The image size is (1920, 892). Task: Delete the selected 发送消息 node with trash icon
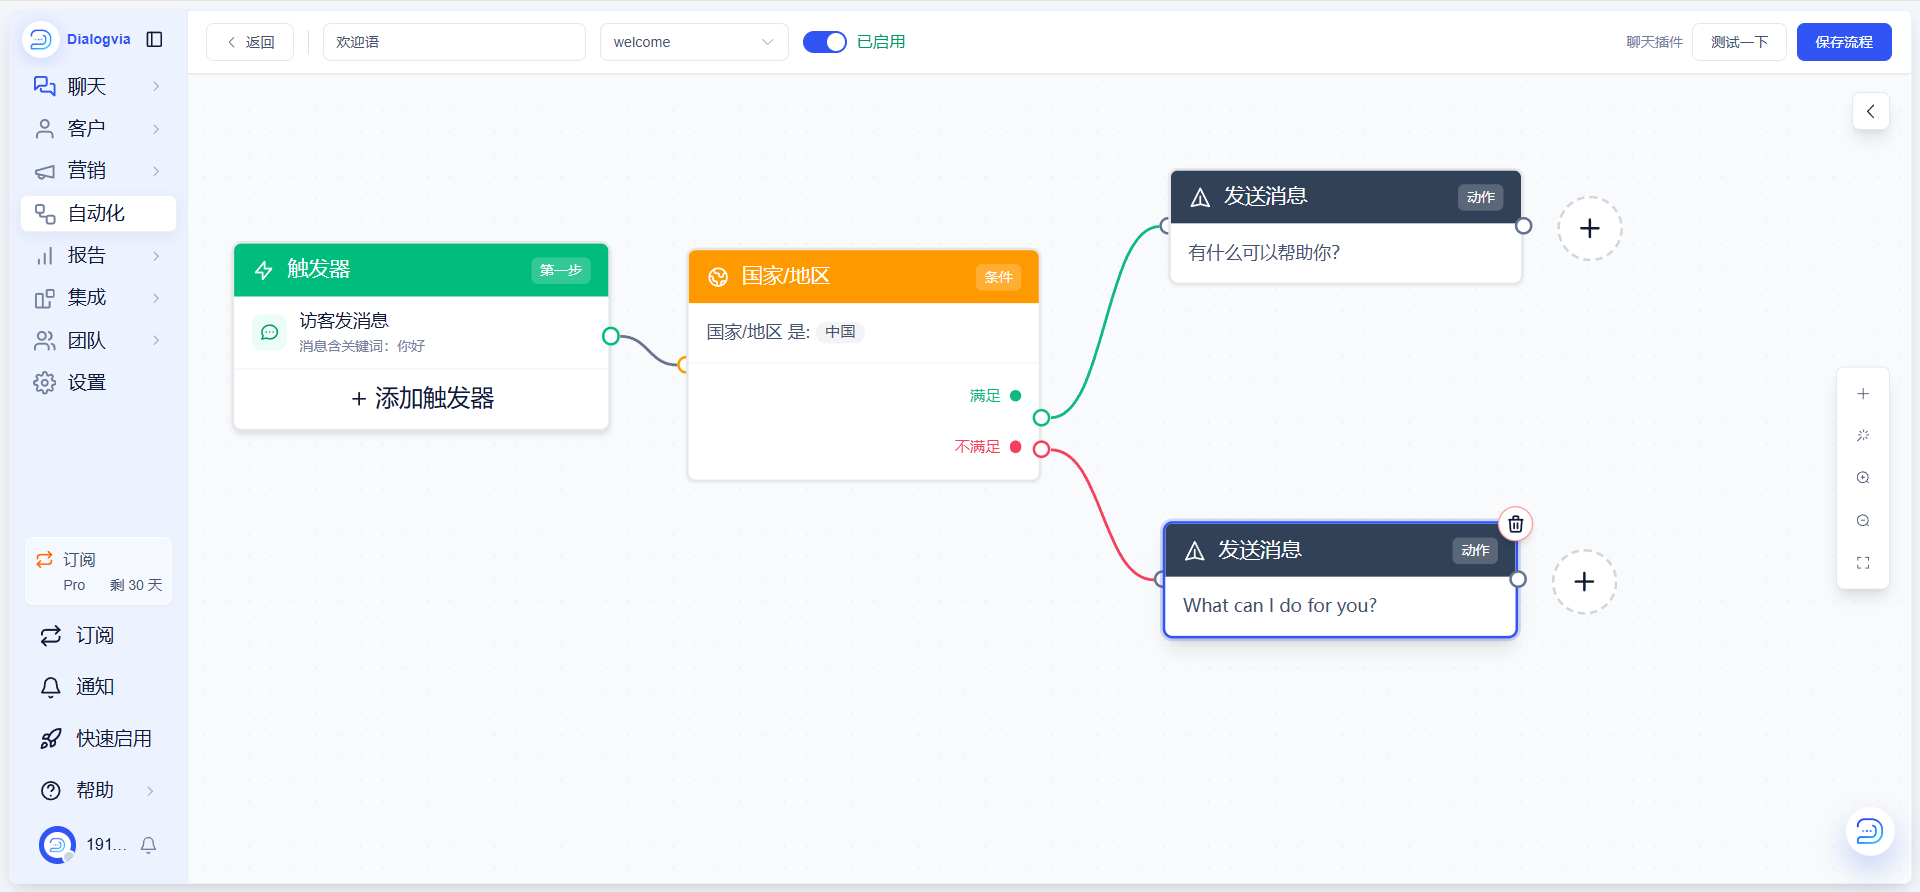1516,524
